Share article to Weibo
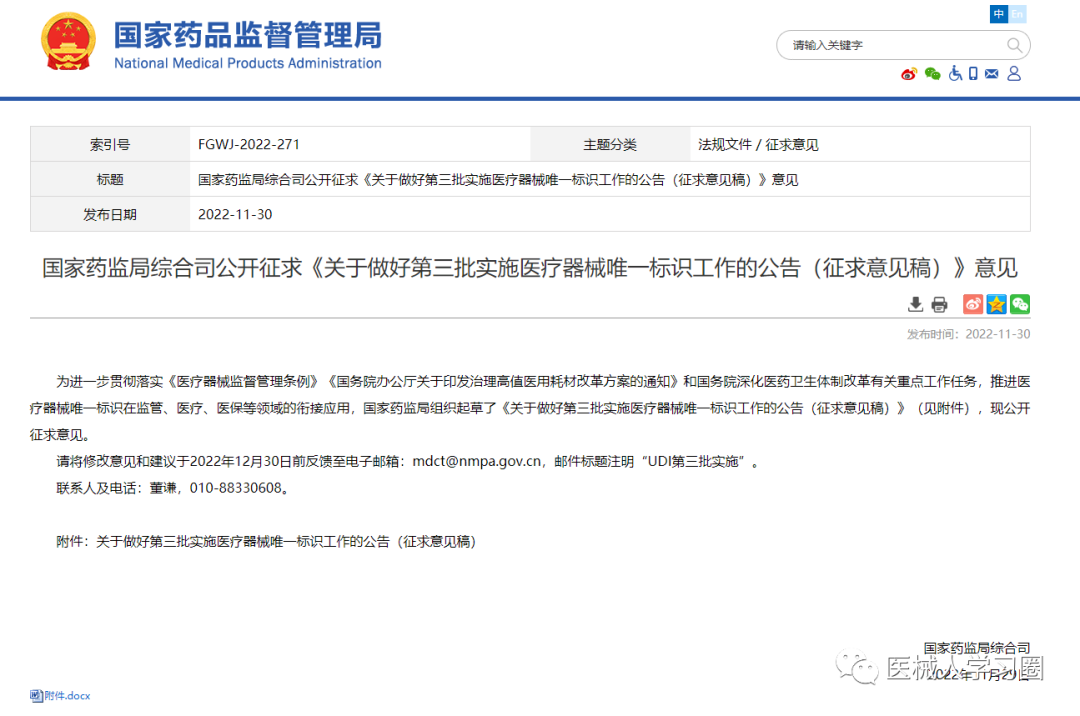Screen dimensions: 1080x716 [x=973, y=305]
